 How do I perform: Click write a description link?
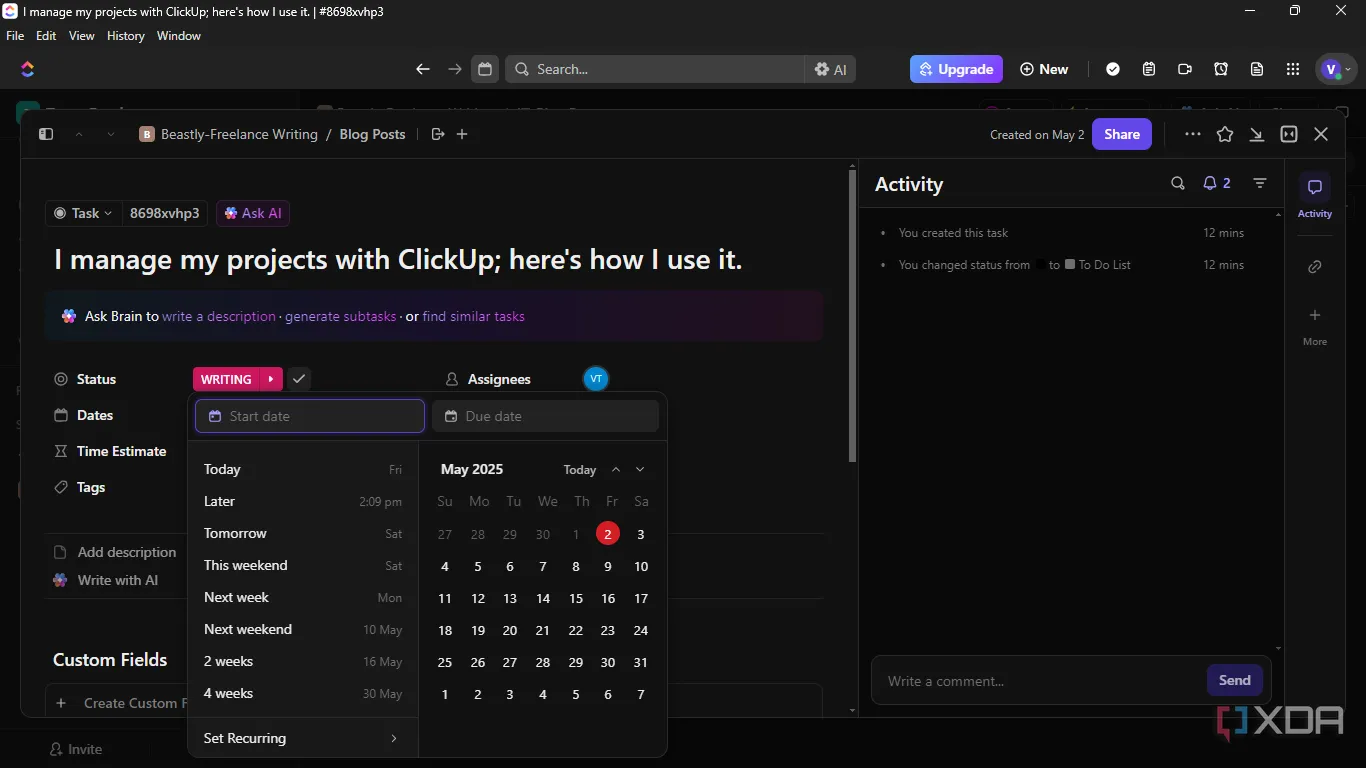[x=219, y=316]
